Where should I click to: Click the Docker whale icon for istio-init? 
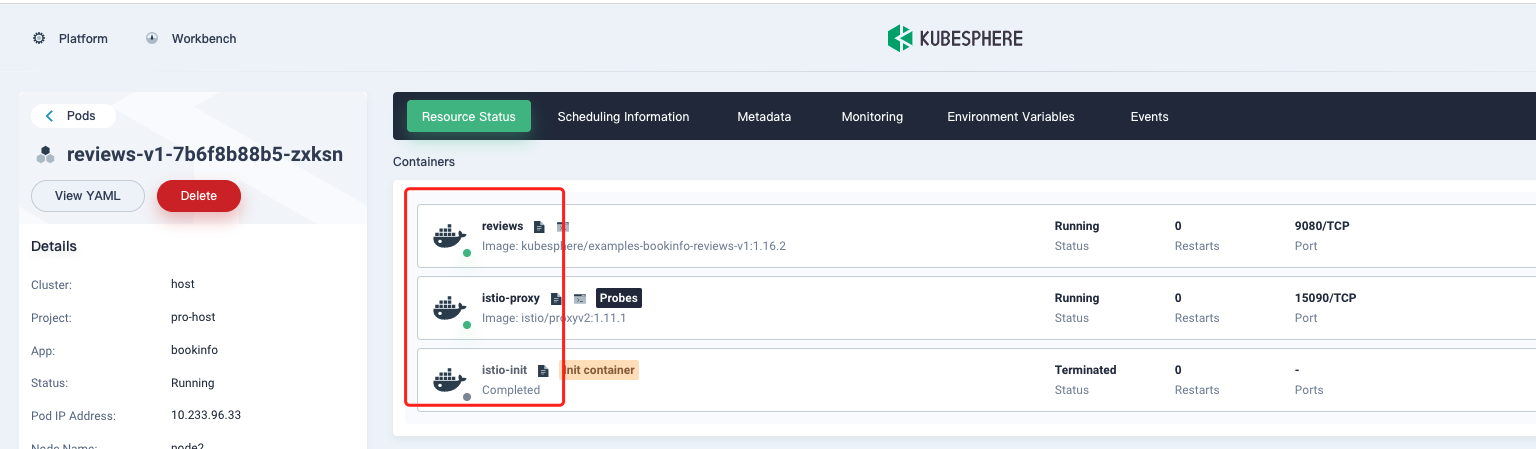pos(449,380)
